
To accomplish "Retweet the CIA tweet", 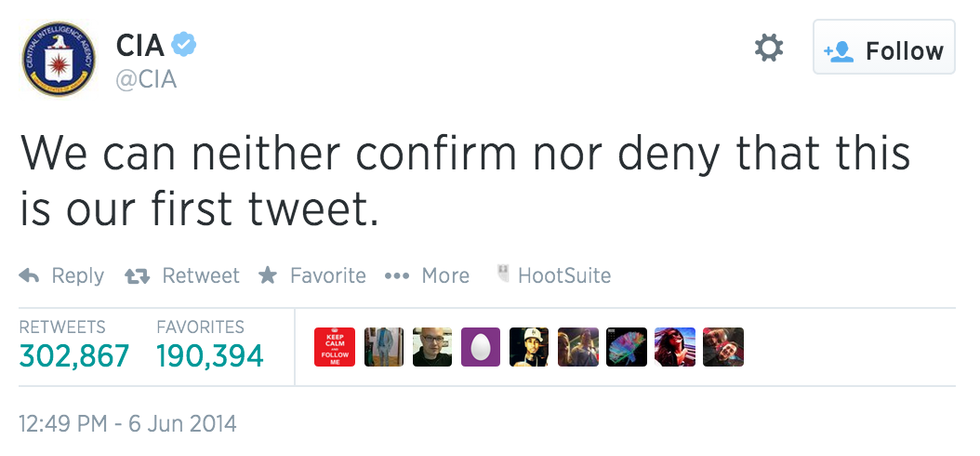I will [182, 275].
